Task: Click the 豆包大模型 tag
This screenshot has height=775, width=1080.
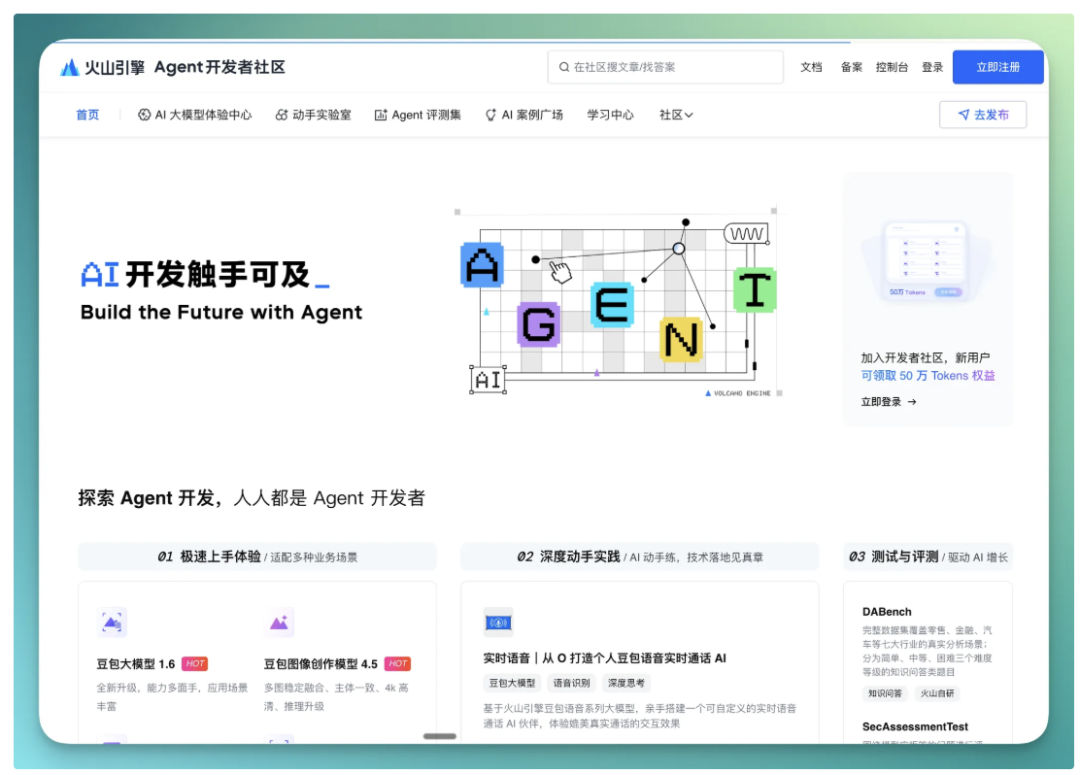Action: pos(512,683)
